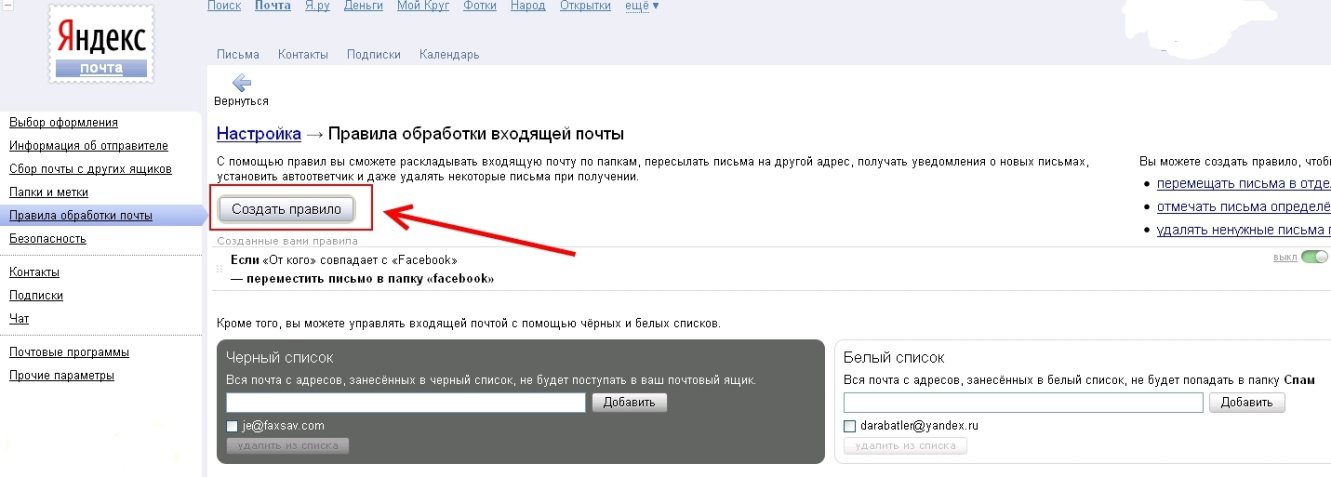This screenshot has height=477, width=1331.
Task: Click 'удалить из списка' in white list
Action: click(906, 445)
